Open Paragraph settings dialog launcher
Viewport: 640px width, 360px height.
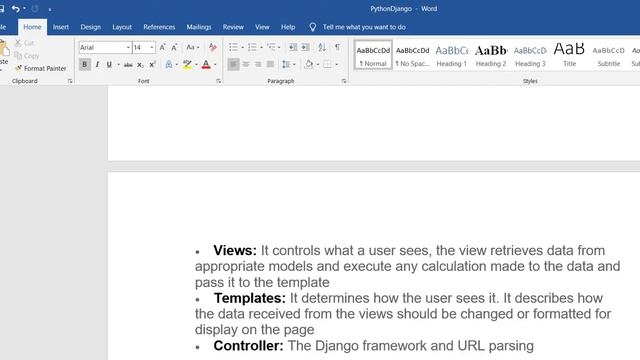344,81
